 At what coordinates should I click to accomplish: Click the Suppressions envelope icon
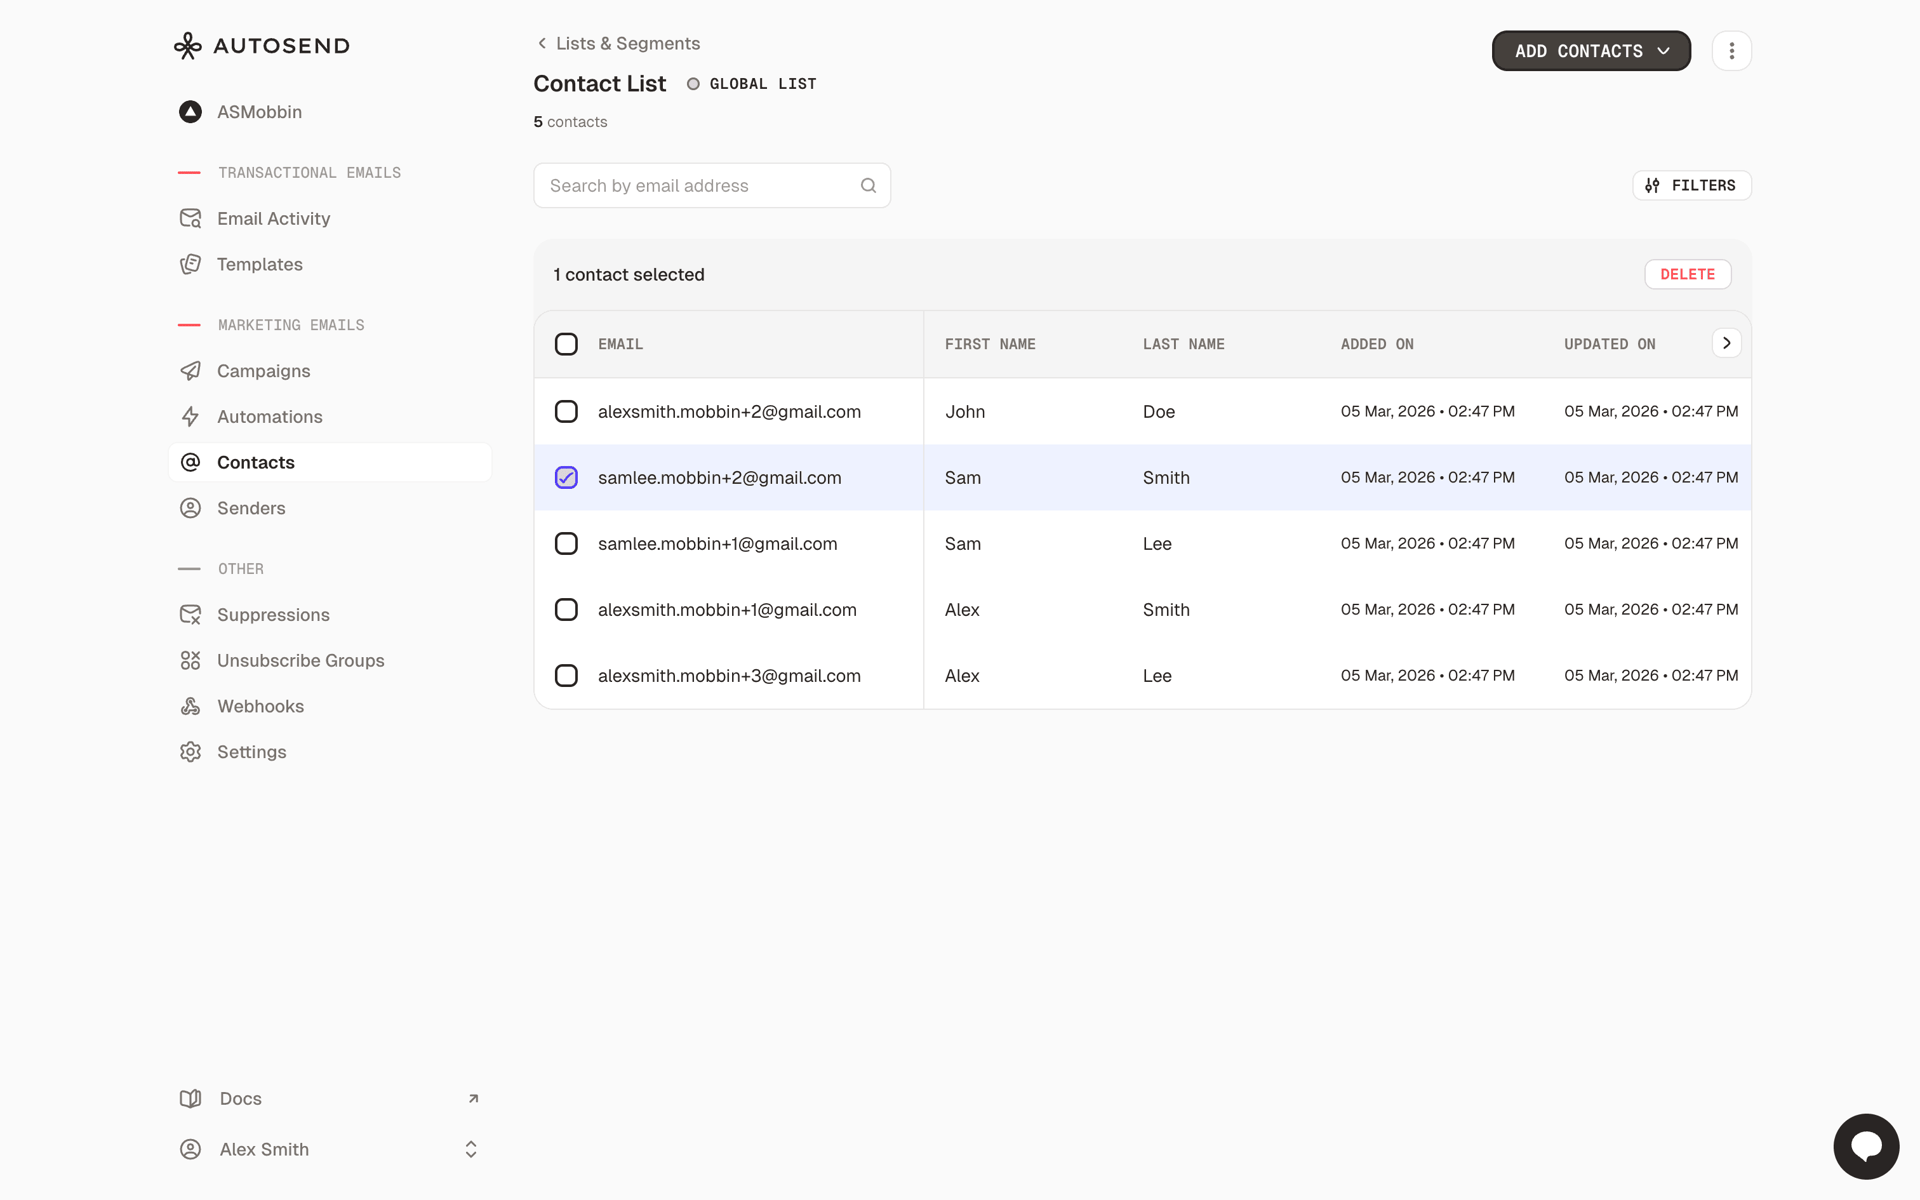coord(190,615)
